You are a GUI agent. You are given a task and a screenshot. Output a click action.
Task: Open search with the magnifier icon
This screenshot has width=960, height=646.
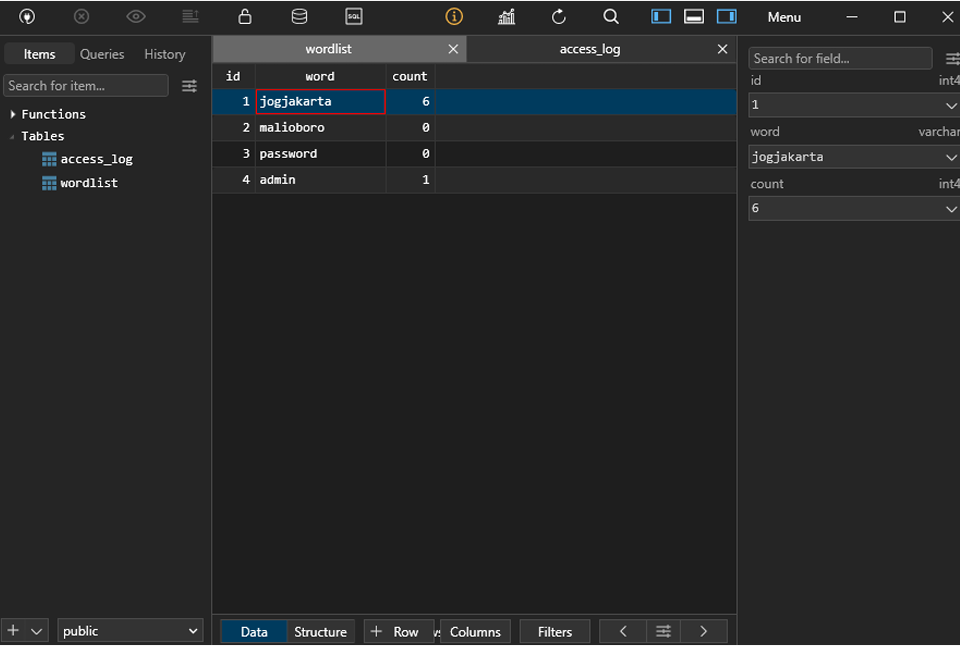[x=611, y=17]
